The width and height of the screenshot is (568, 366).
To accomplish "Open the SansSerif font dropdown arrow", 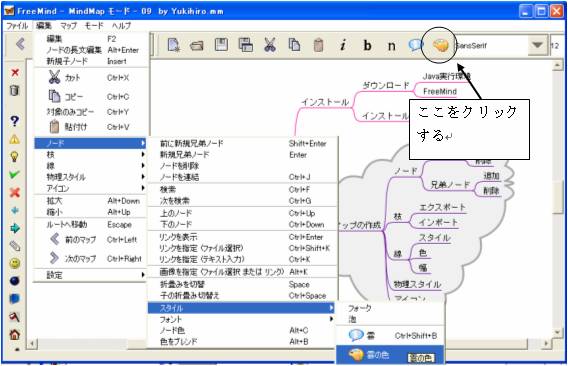I will coord(537,45).
